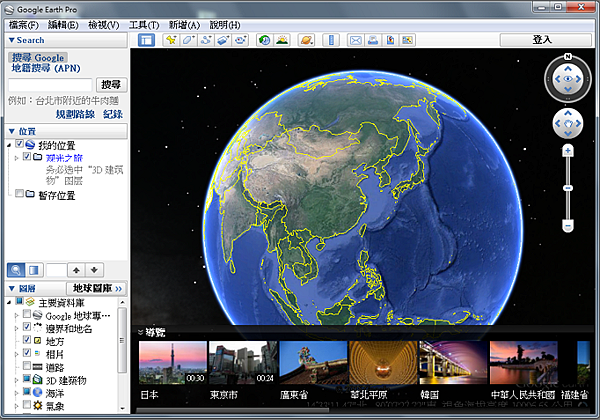Open the 檢視(V) menu
Image resolution: width=600 pixels, height=420 pixels.
point(104,25)
